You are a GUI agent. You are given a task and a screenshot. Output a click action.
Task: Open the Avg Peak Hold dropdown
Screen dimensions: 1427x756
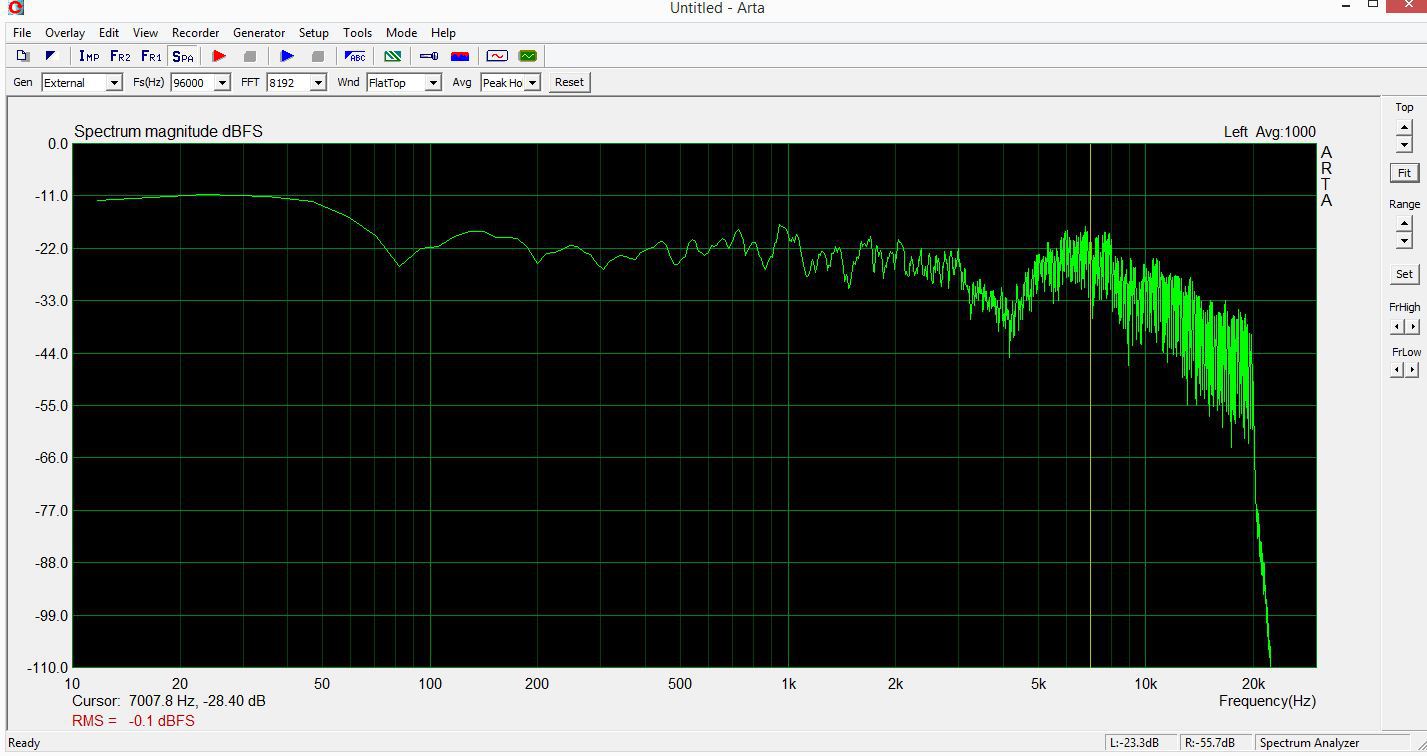click(x=511, y=83)
